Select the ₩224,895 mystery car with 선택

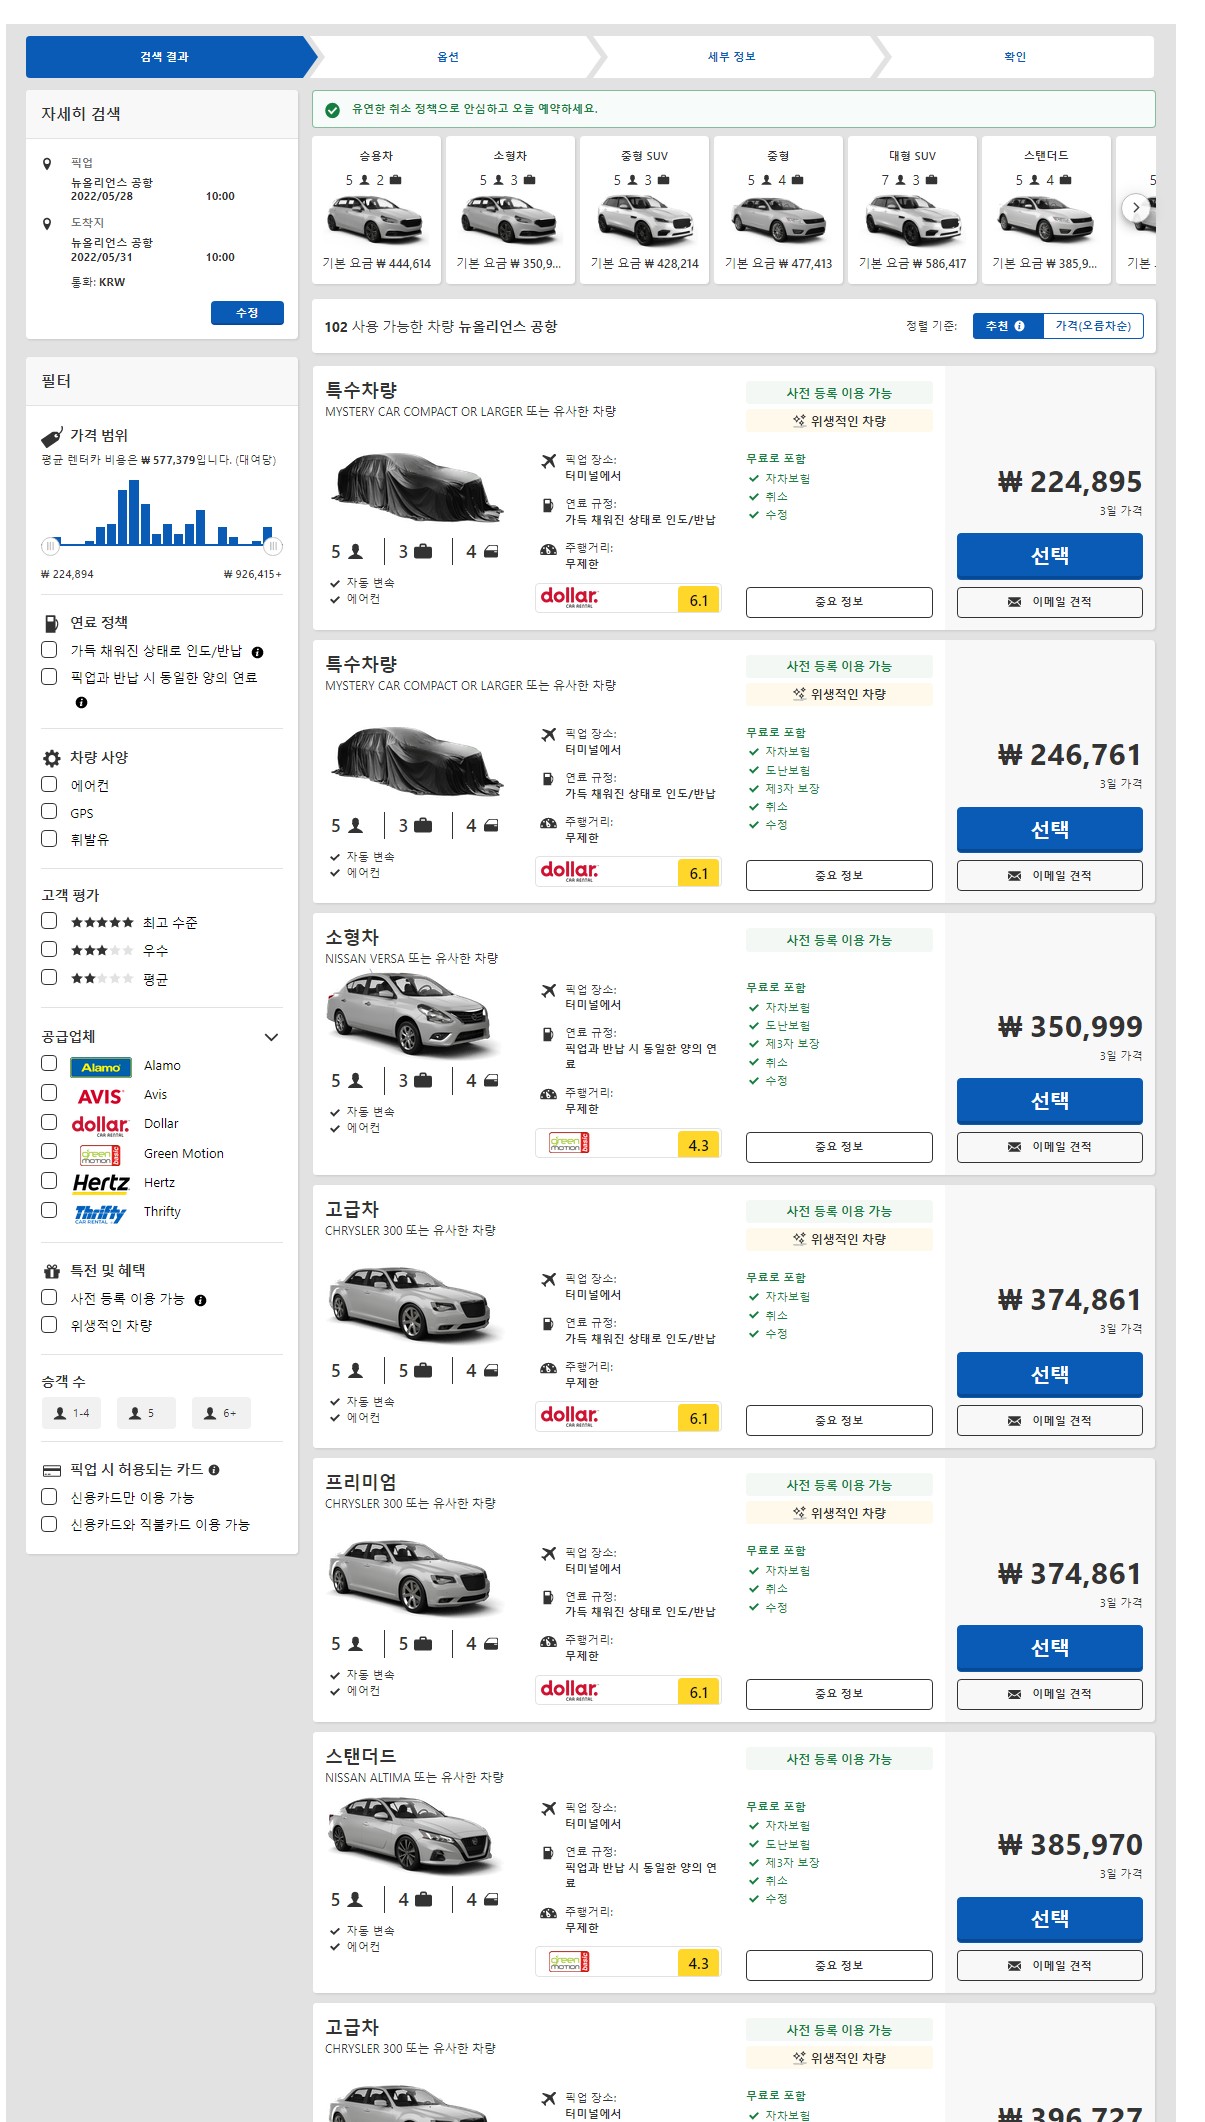coord(1049,556)
